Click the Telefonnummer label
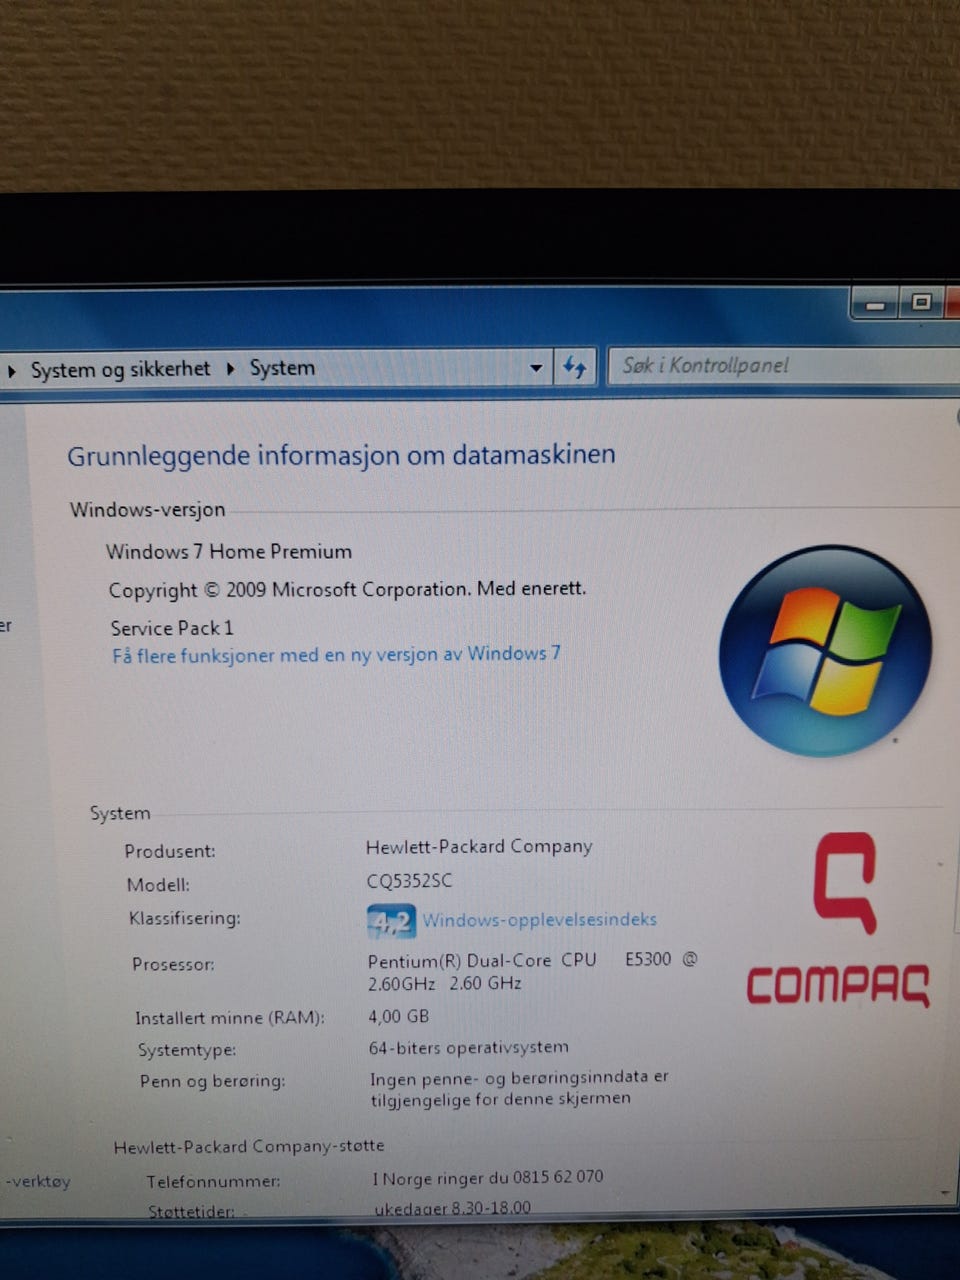 pos(213,1181)
